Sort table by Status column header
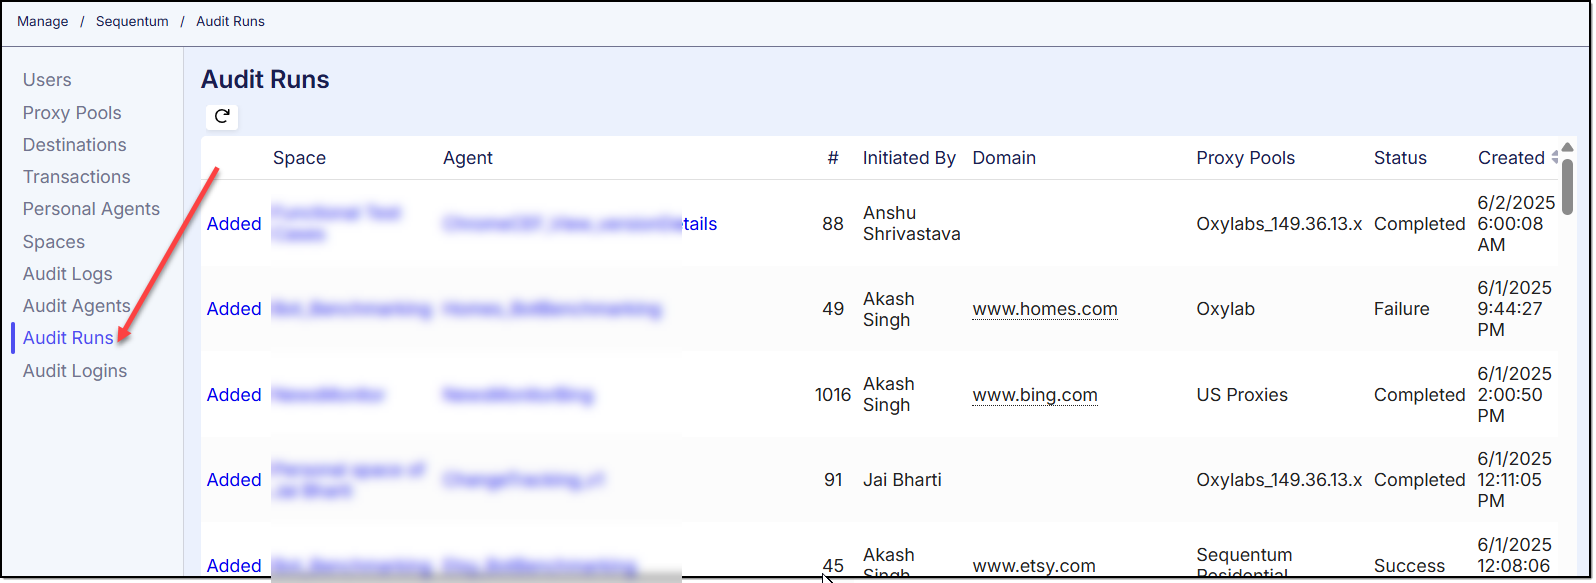The image size is (1596, 583). (1400, 158)
